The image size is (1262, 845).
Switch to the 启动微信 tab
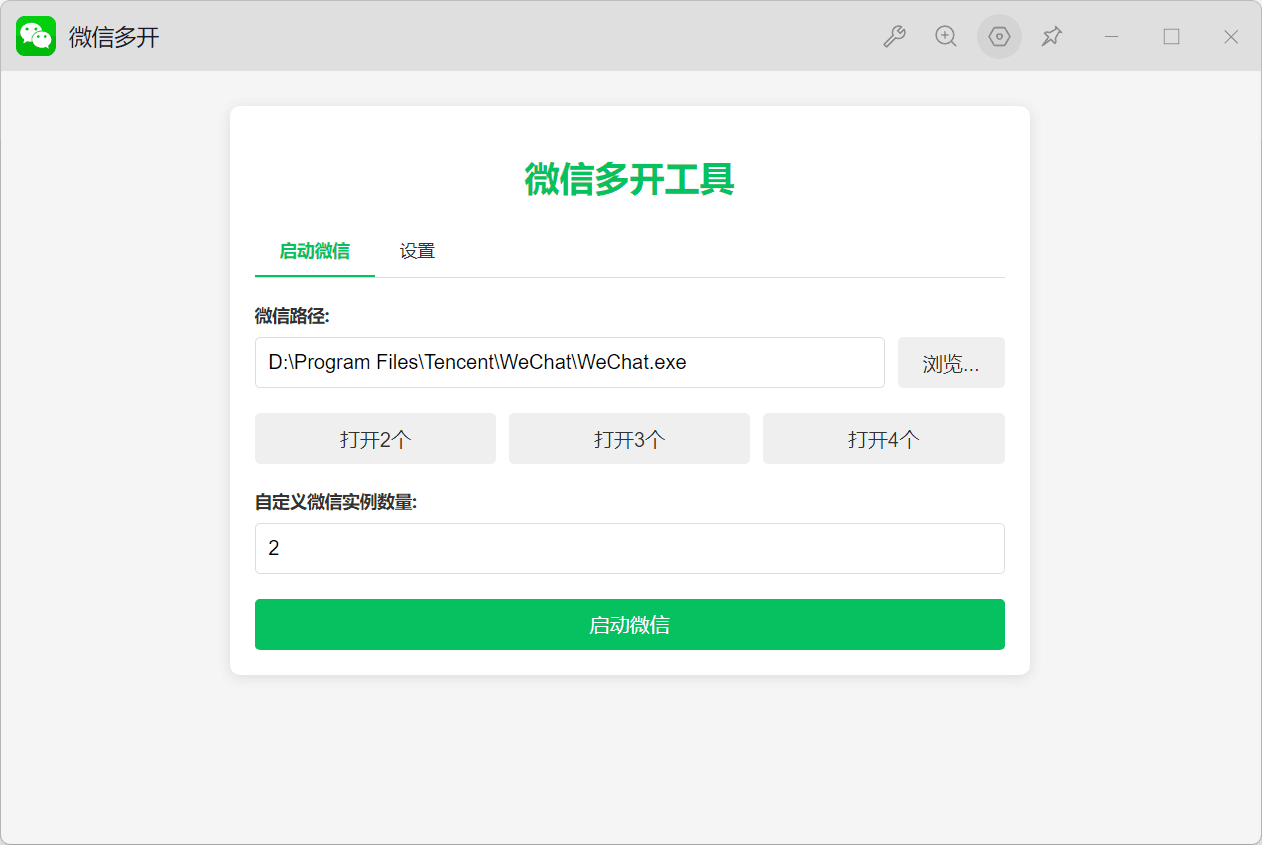click(315, 251)
